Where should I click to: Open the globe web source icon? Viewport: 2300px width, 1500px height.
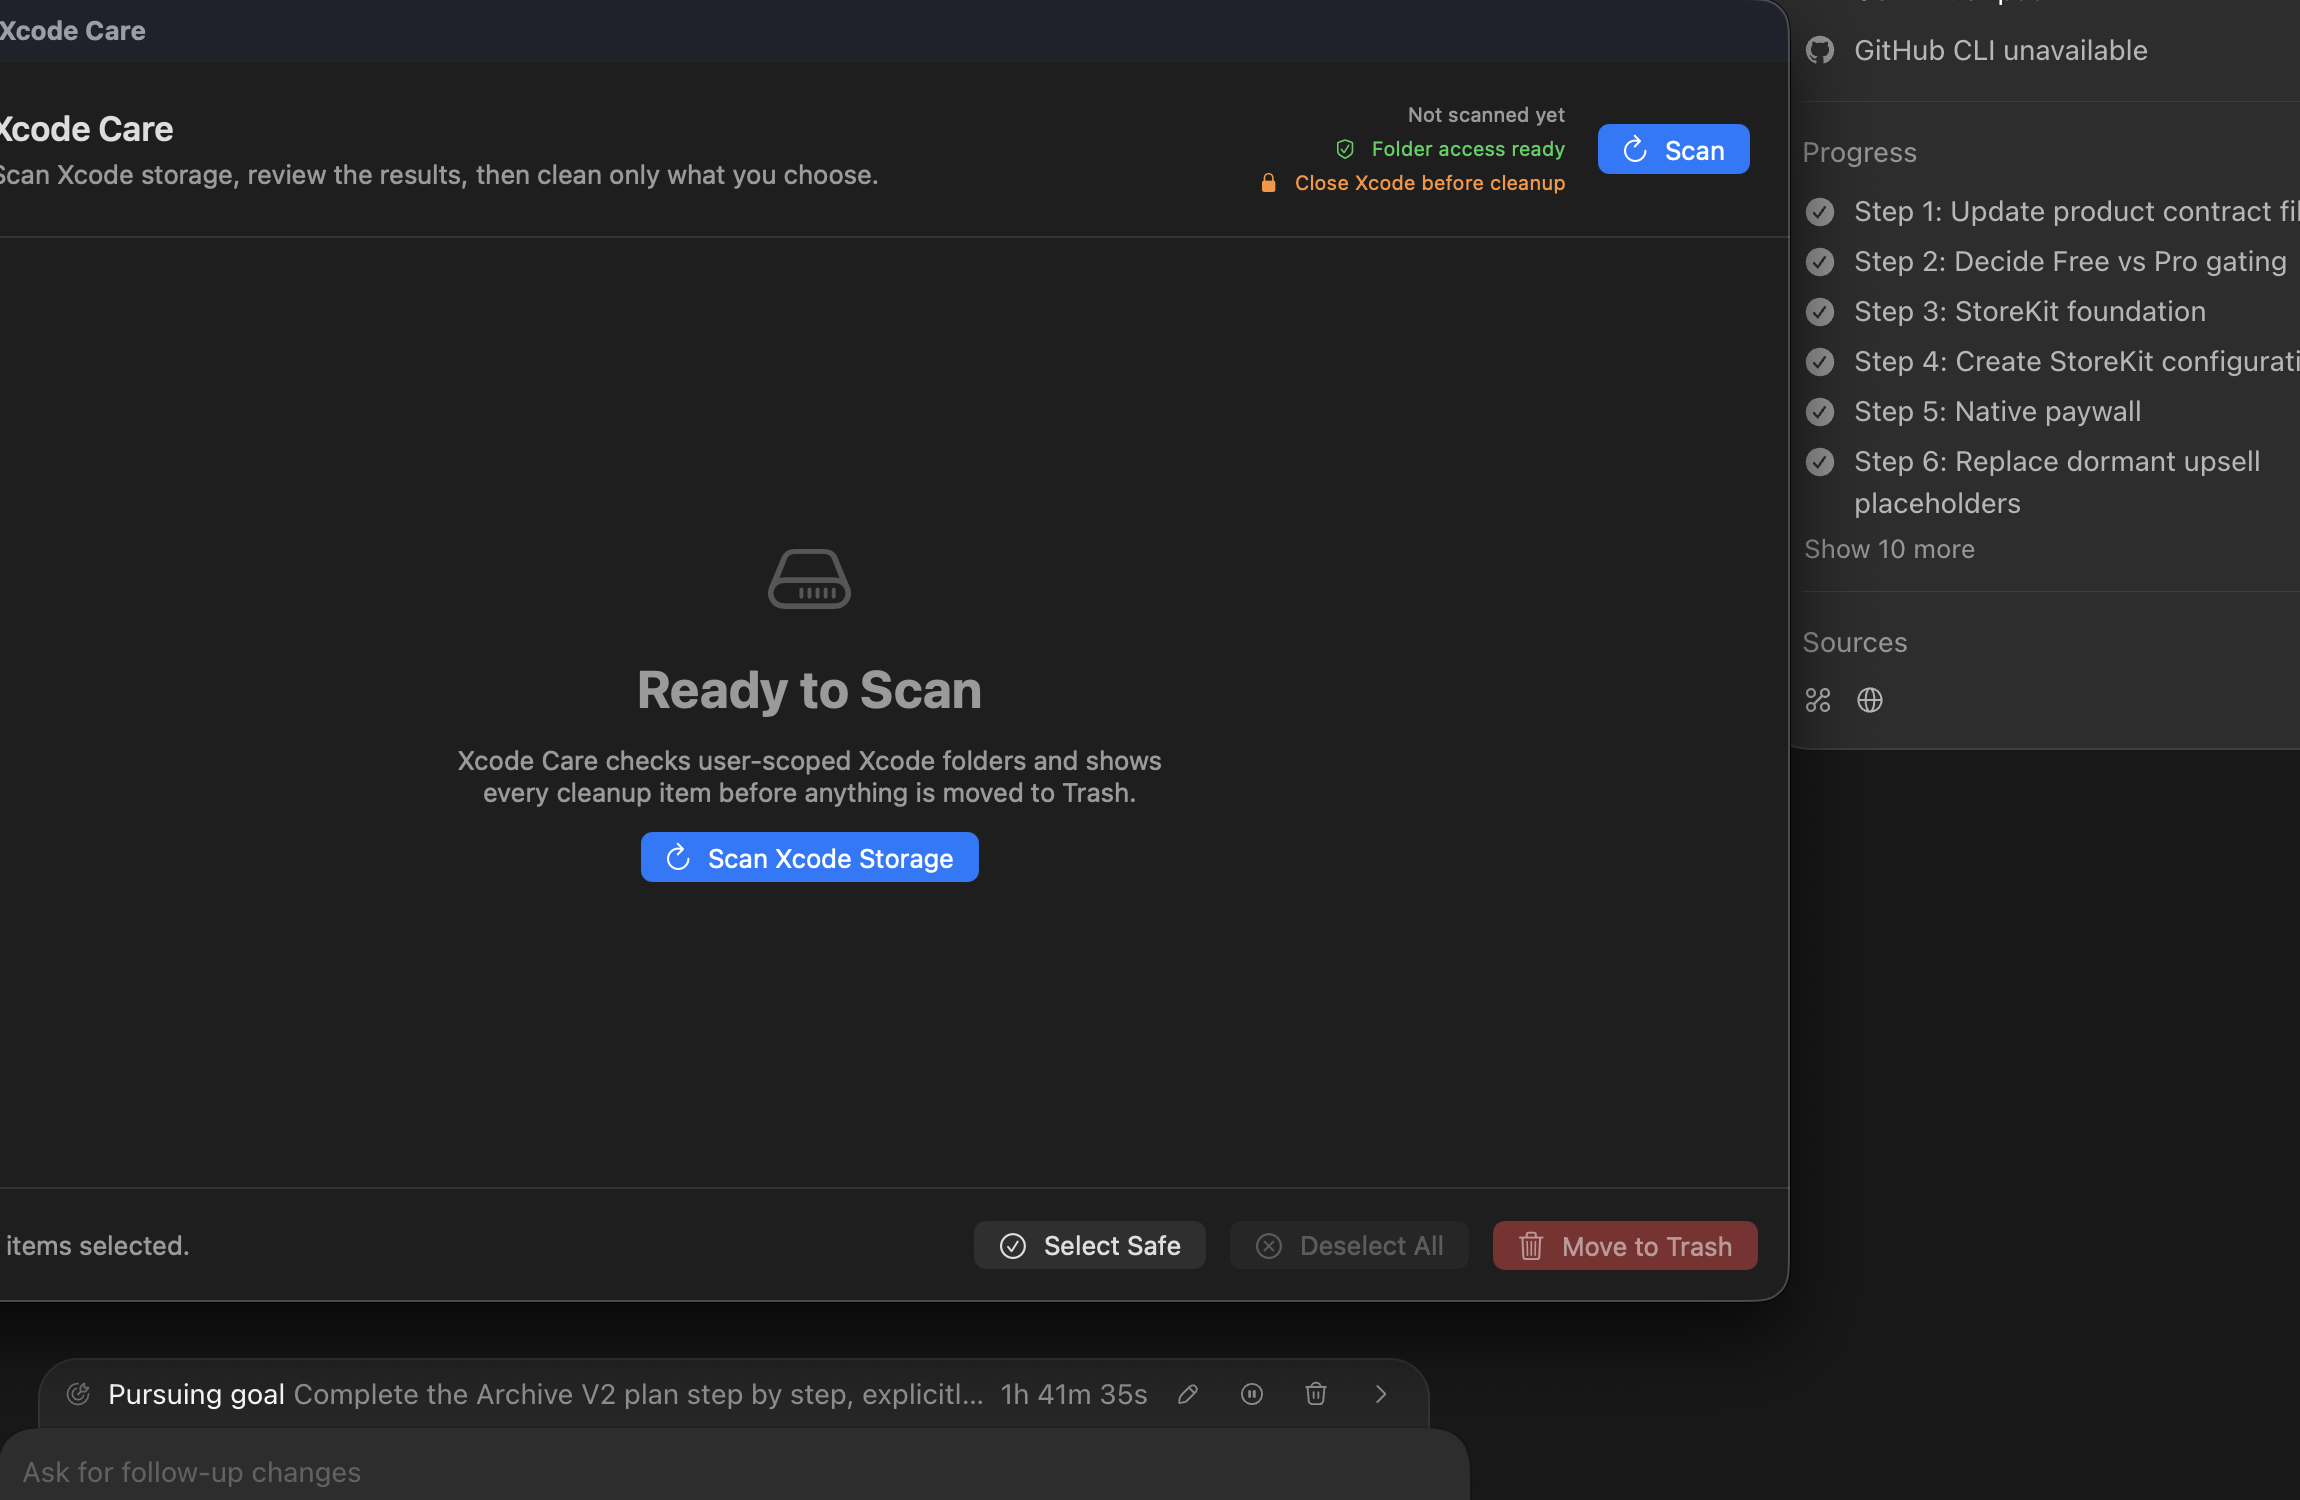(x=1870, y=700)
